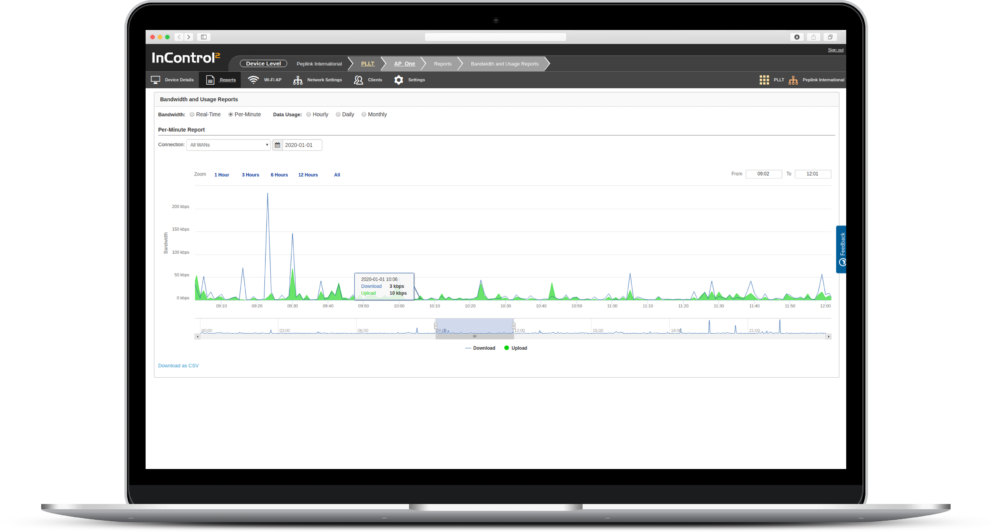Open the Device Details menu label
The image size is (992, 532).
(179, 80)
